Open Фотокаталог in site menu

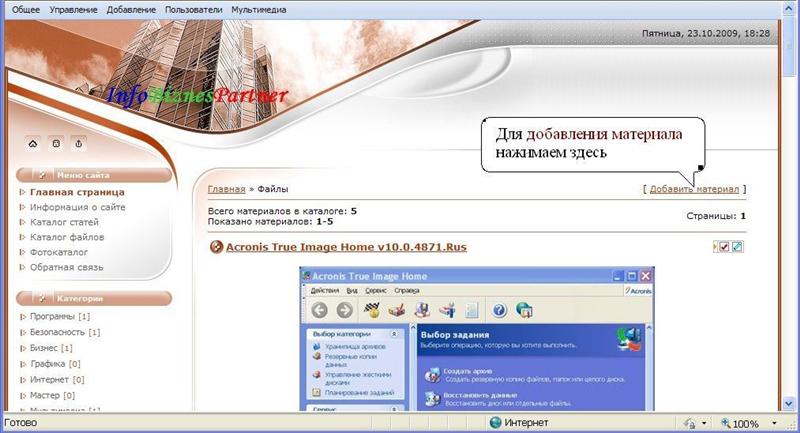tap(59, 252)
